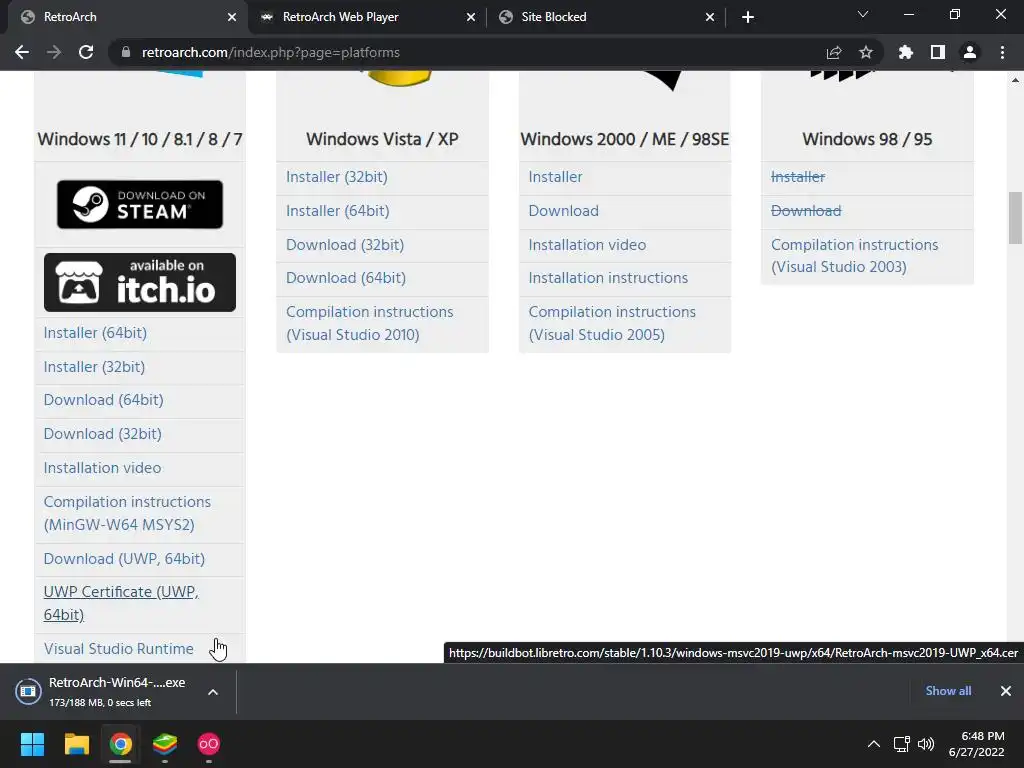The height and width of the screenshot is (768, 1024).
Task: Go forward with the browser arrow
Action: (x=54, y=52)
